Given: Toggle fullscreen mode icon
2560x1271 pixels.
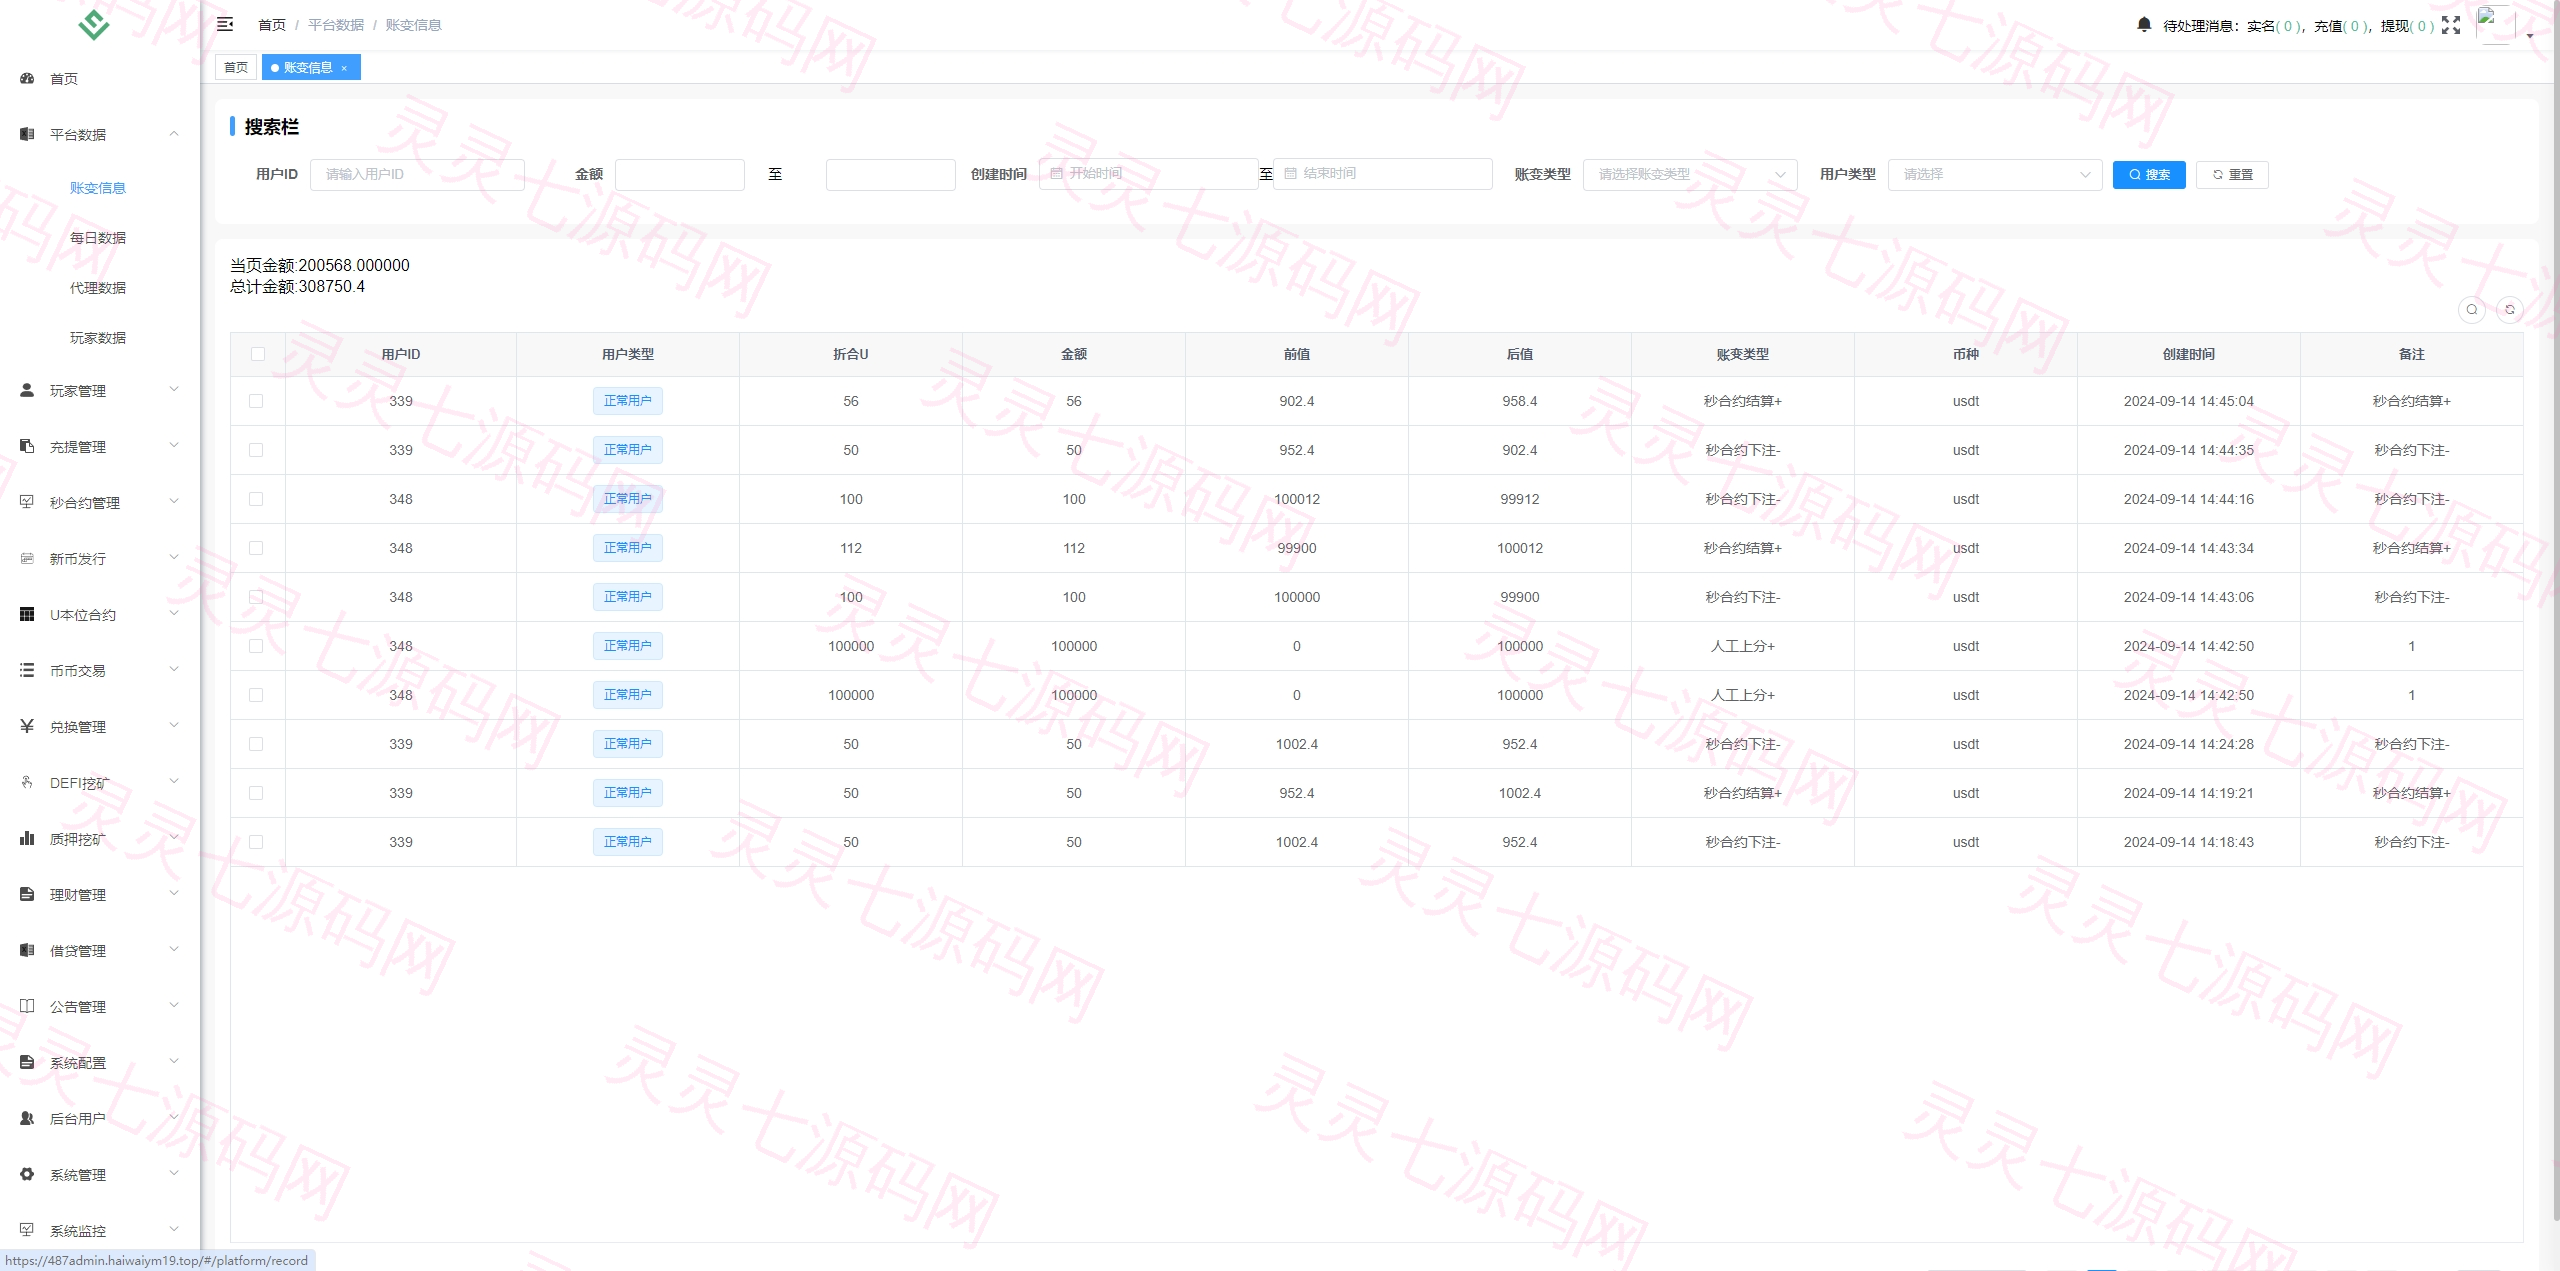Looking at the screenshot, I should 2451,25.
